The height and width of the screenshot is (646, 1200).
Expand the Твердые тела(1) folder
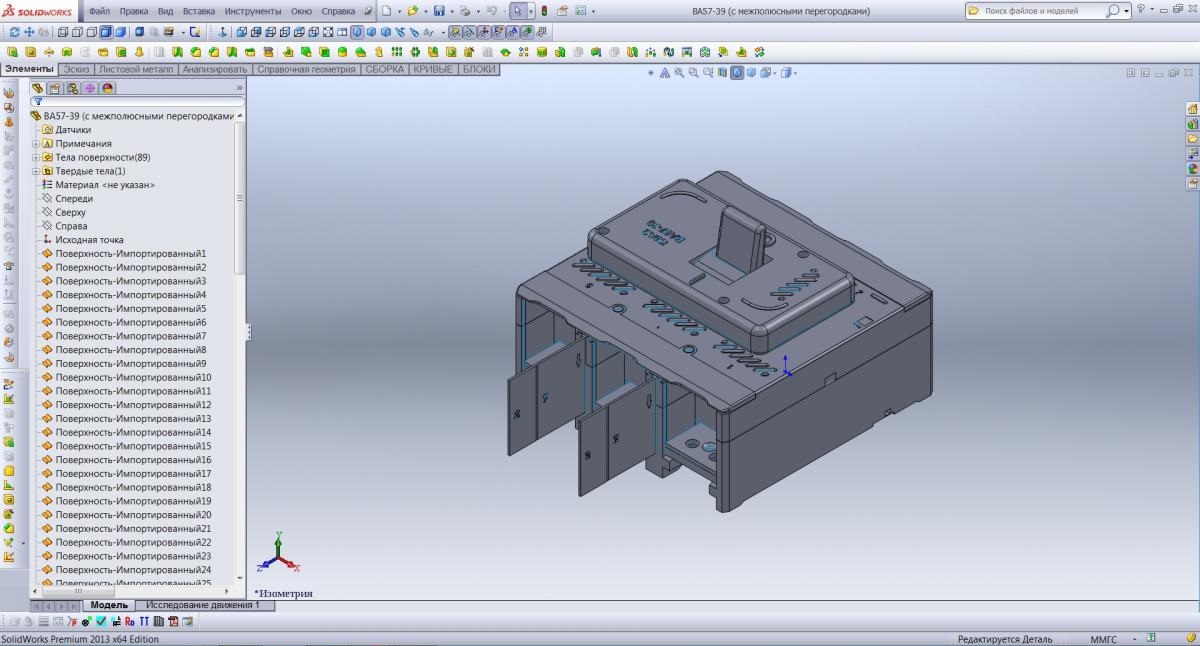(x=36, y=171)
